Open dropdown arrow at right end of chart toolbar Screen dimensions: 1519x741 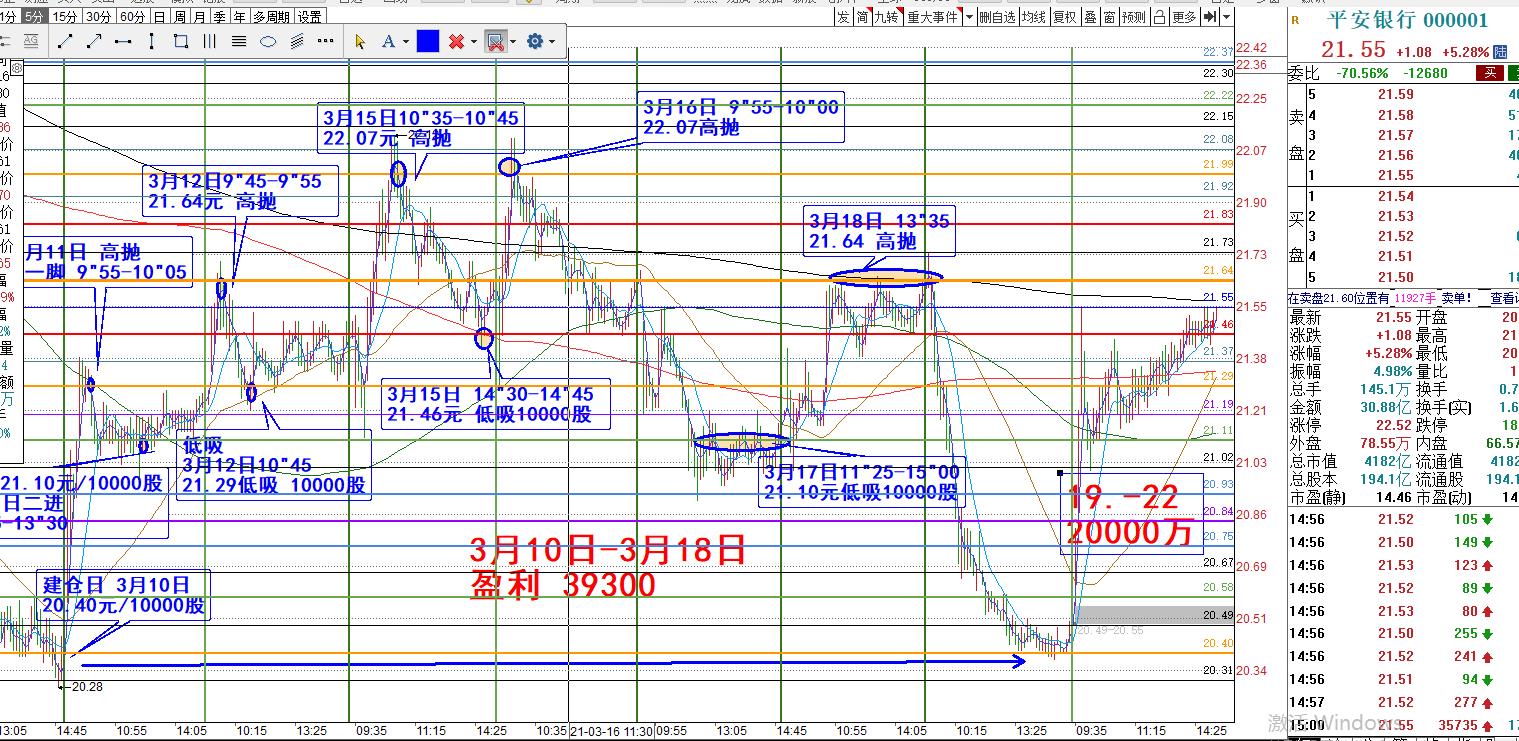(x=1227, y=17)
